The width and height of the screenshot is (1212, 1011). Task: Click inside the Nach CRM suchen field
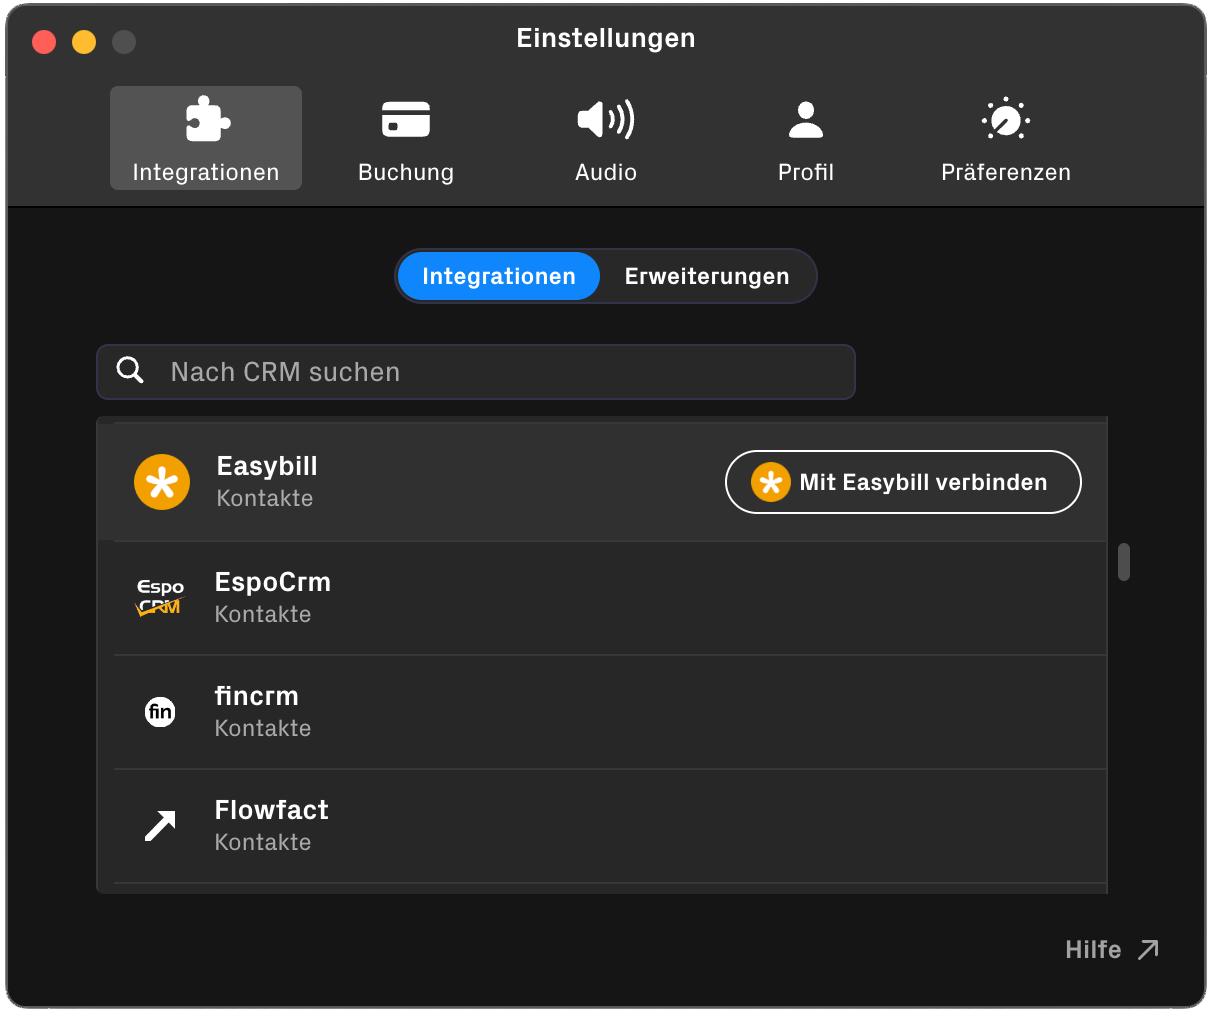pyautogui.click(x=475, y=371)
